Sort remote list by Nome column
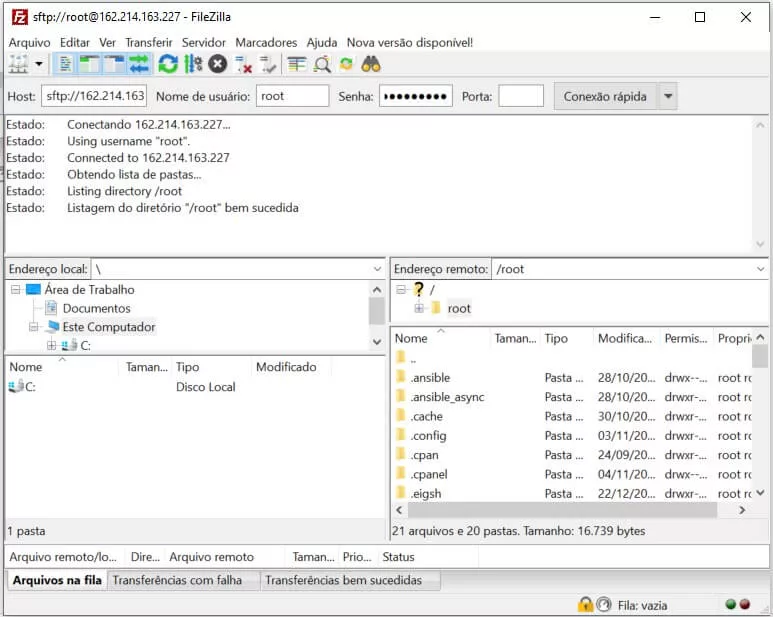Viewport: 773px width, 617px height. point(441,339)
